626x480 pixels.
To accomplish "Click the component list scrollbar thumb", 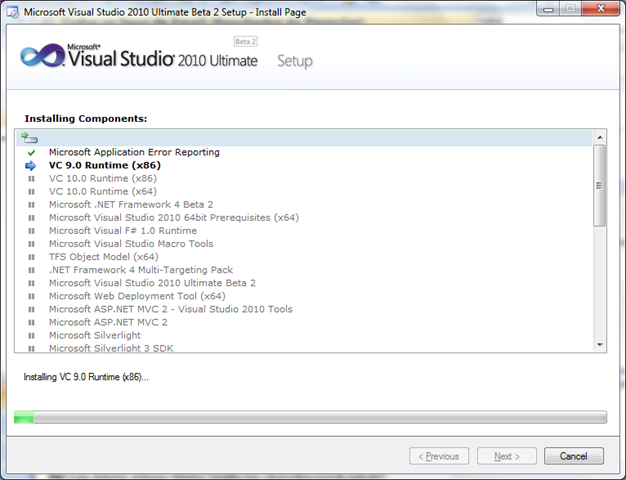I will 599,186.
